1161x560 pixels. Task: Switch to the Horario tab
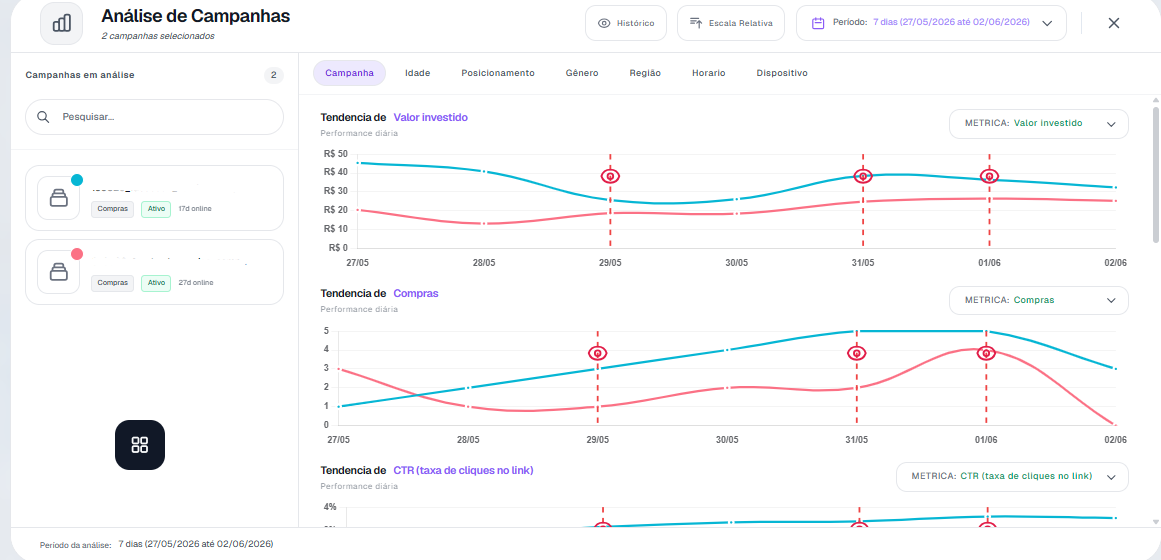[709, 73]
